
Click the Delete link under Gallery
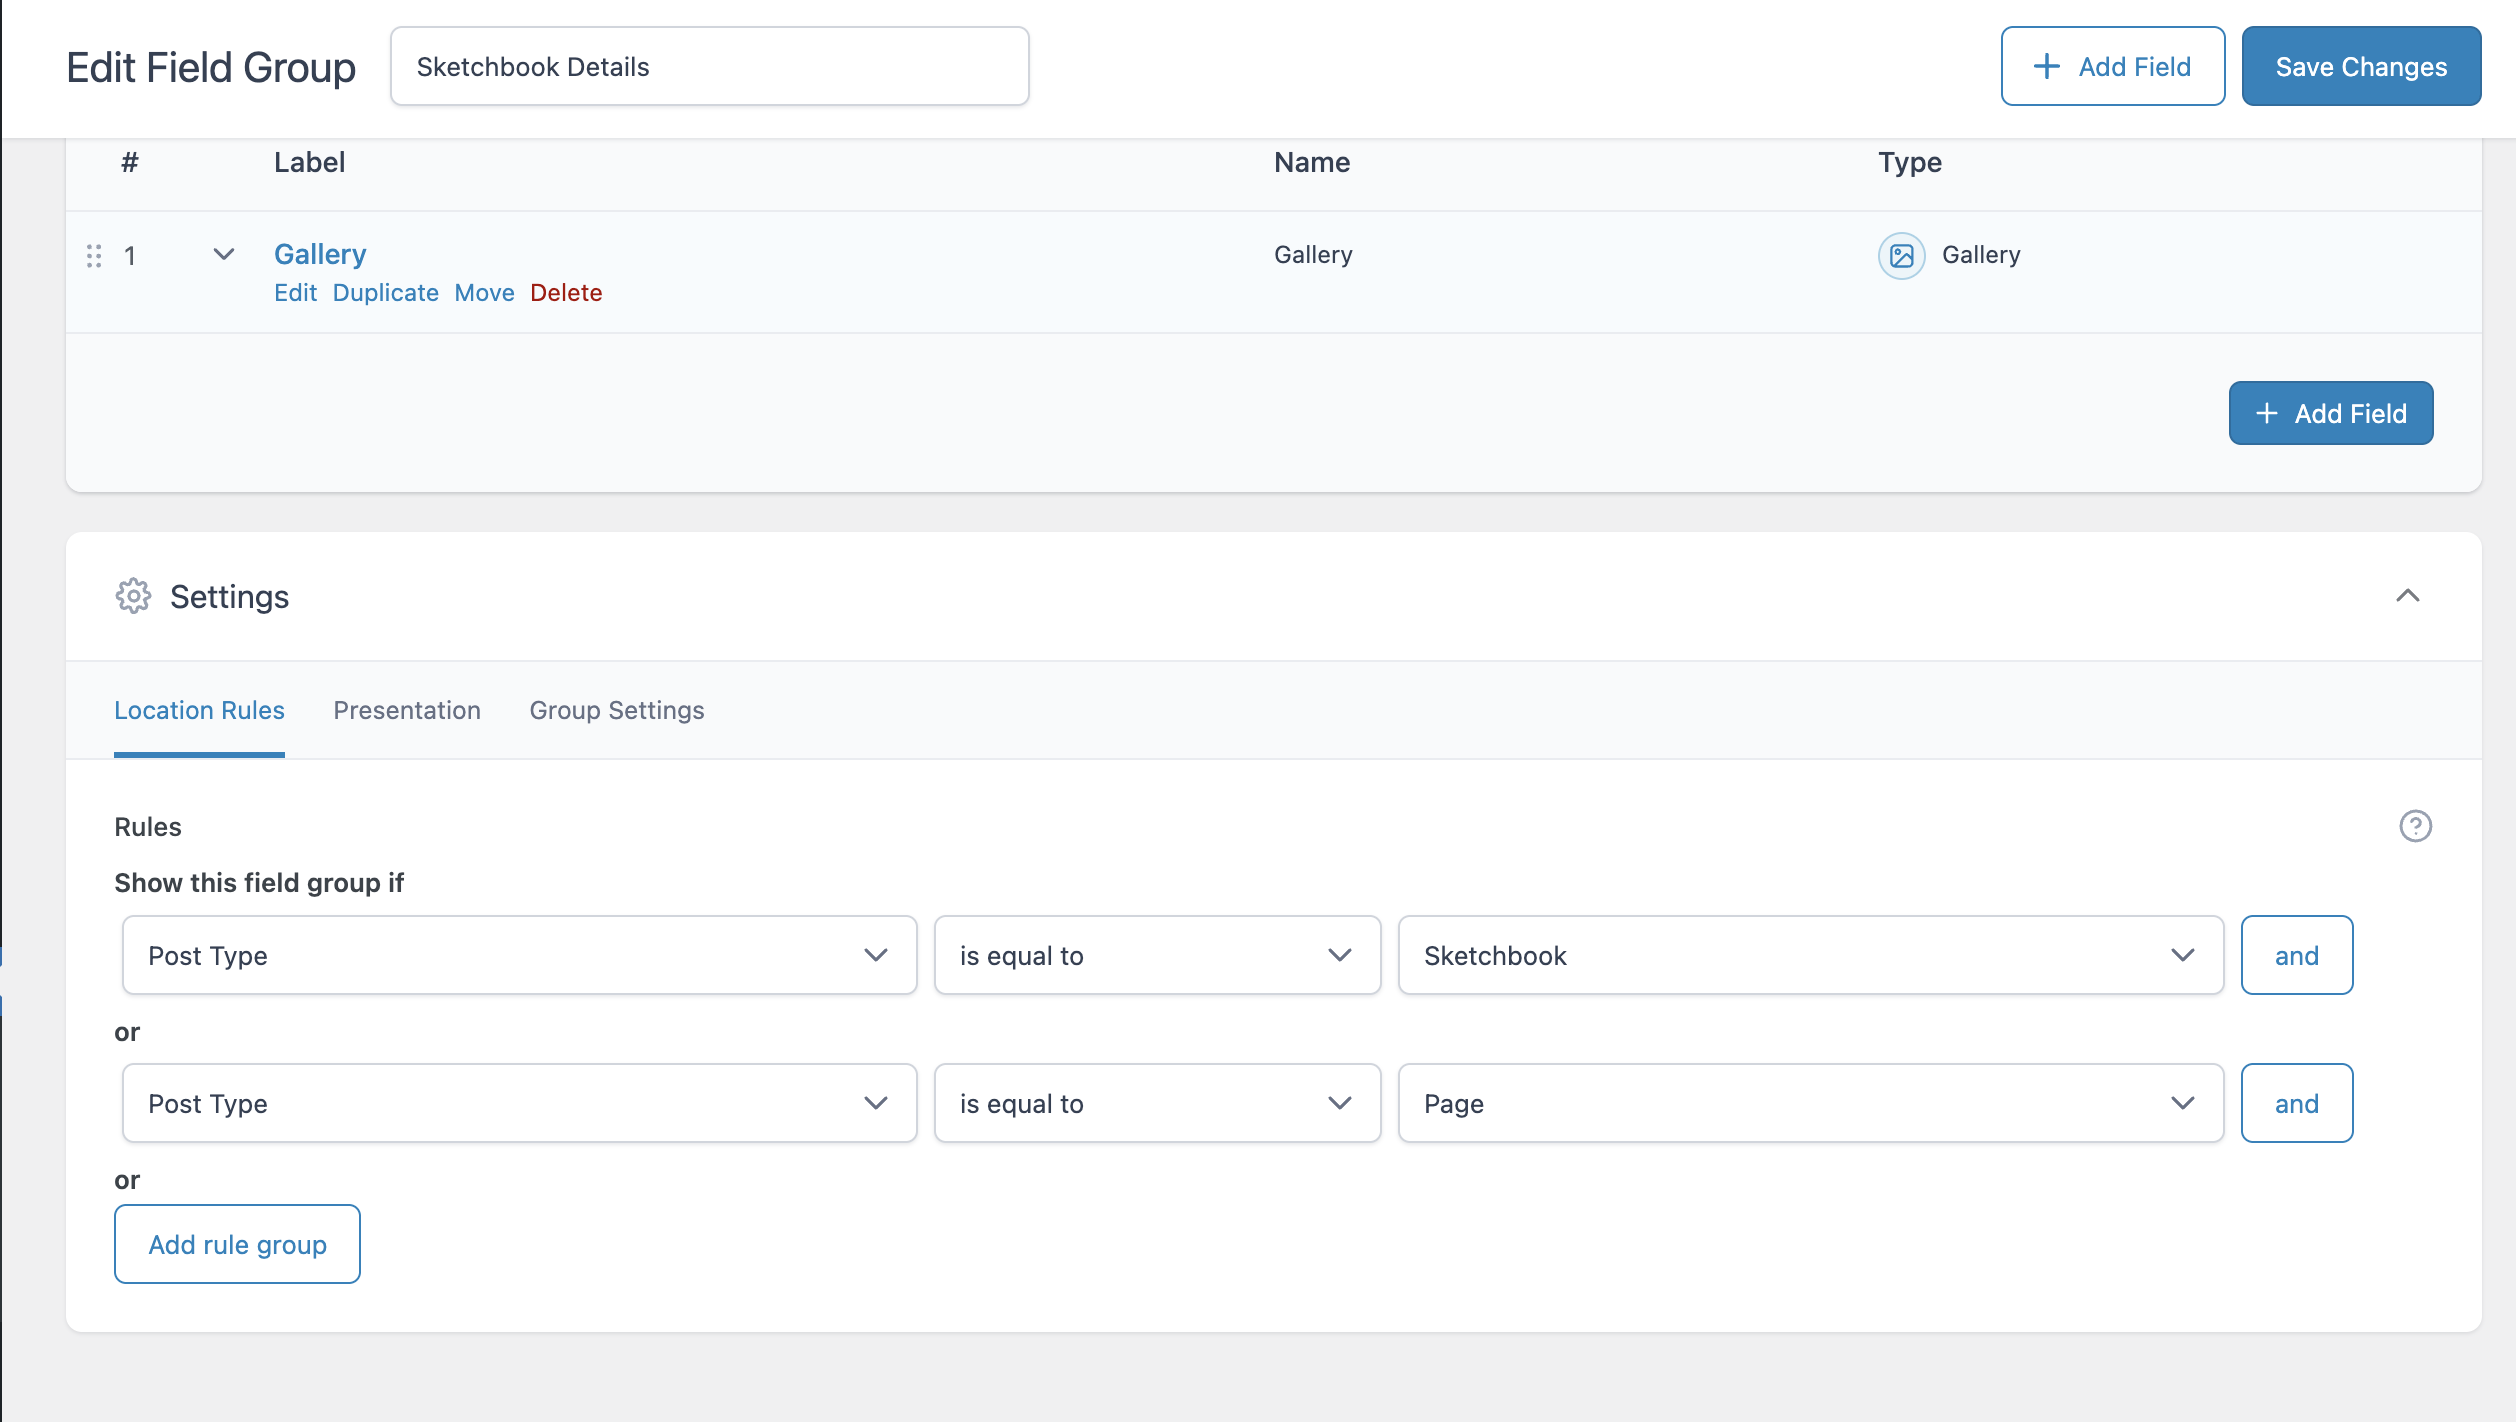point(566,293)
